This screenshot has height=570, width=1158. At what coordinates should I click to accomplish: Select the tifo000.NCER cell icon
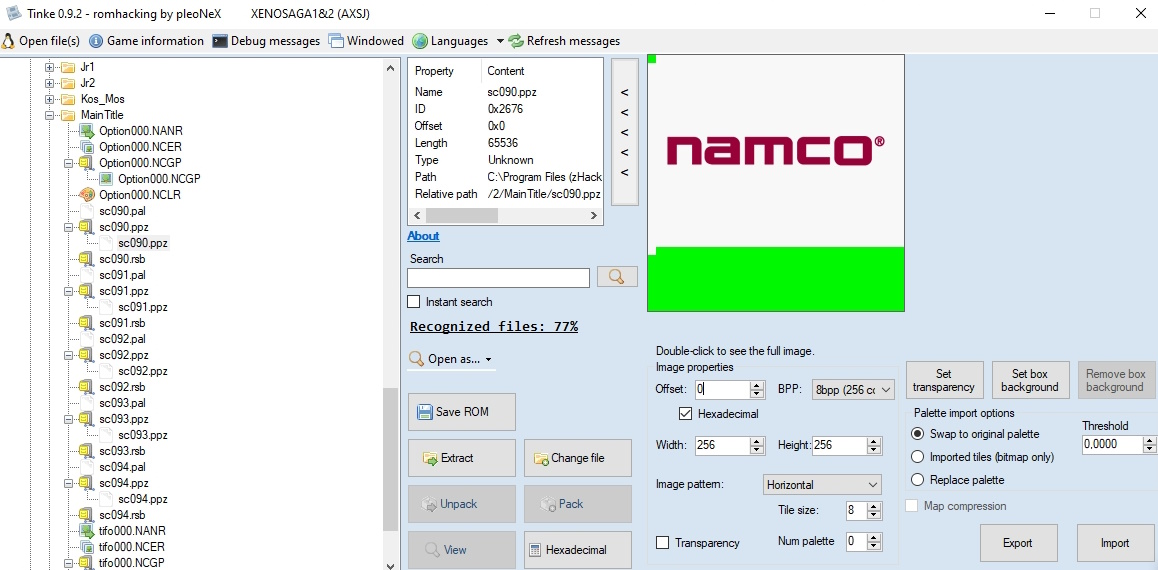point(86,547)
